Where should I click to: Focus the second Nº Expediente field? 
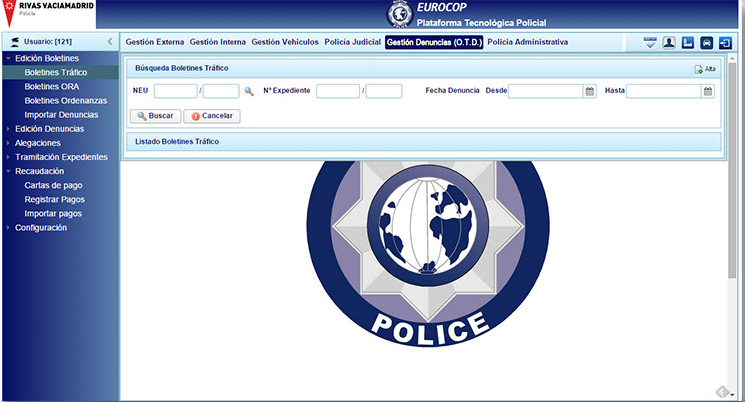point(384,91)
